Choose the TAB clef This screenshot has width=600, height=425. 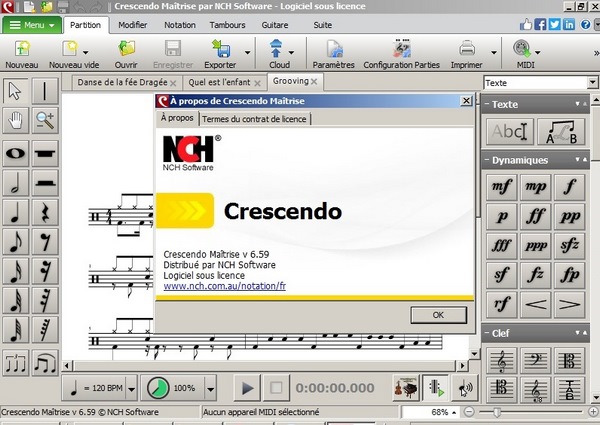[569, 389]
